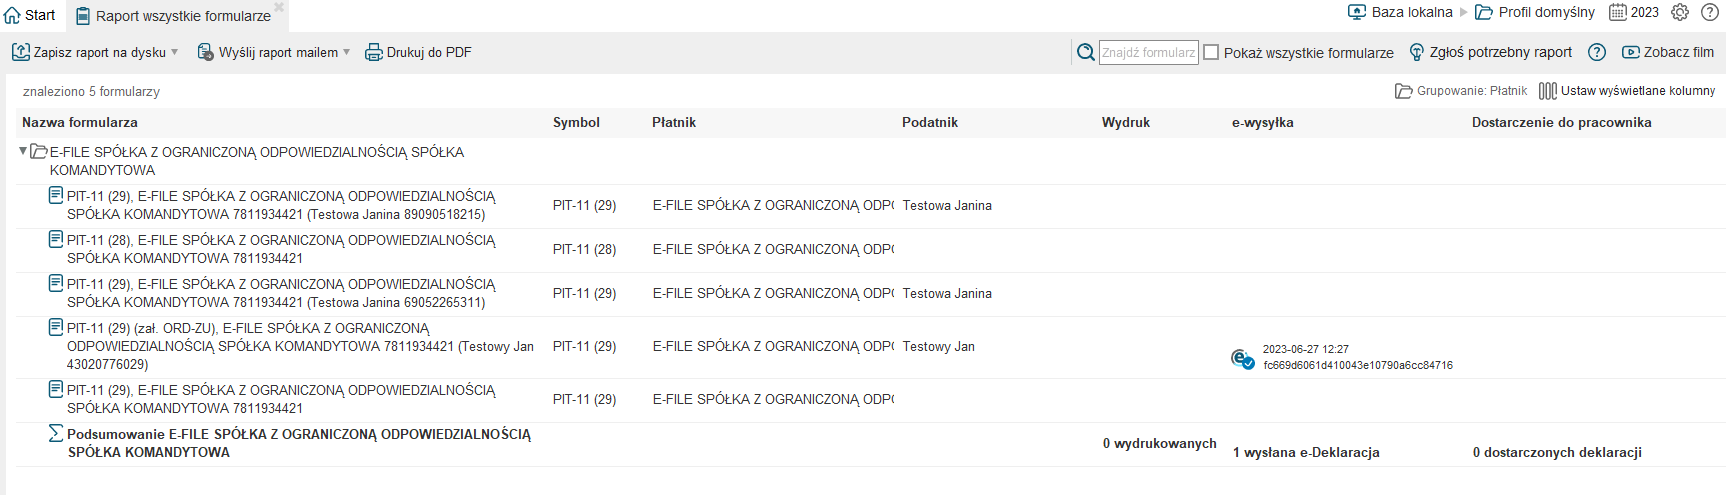The image size is (1726, 495).
Task: Open the year 2023 calendar icon
Action: [x=1617, y=12]
